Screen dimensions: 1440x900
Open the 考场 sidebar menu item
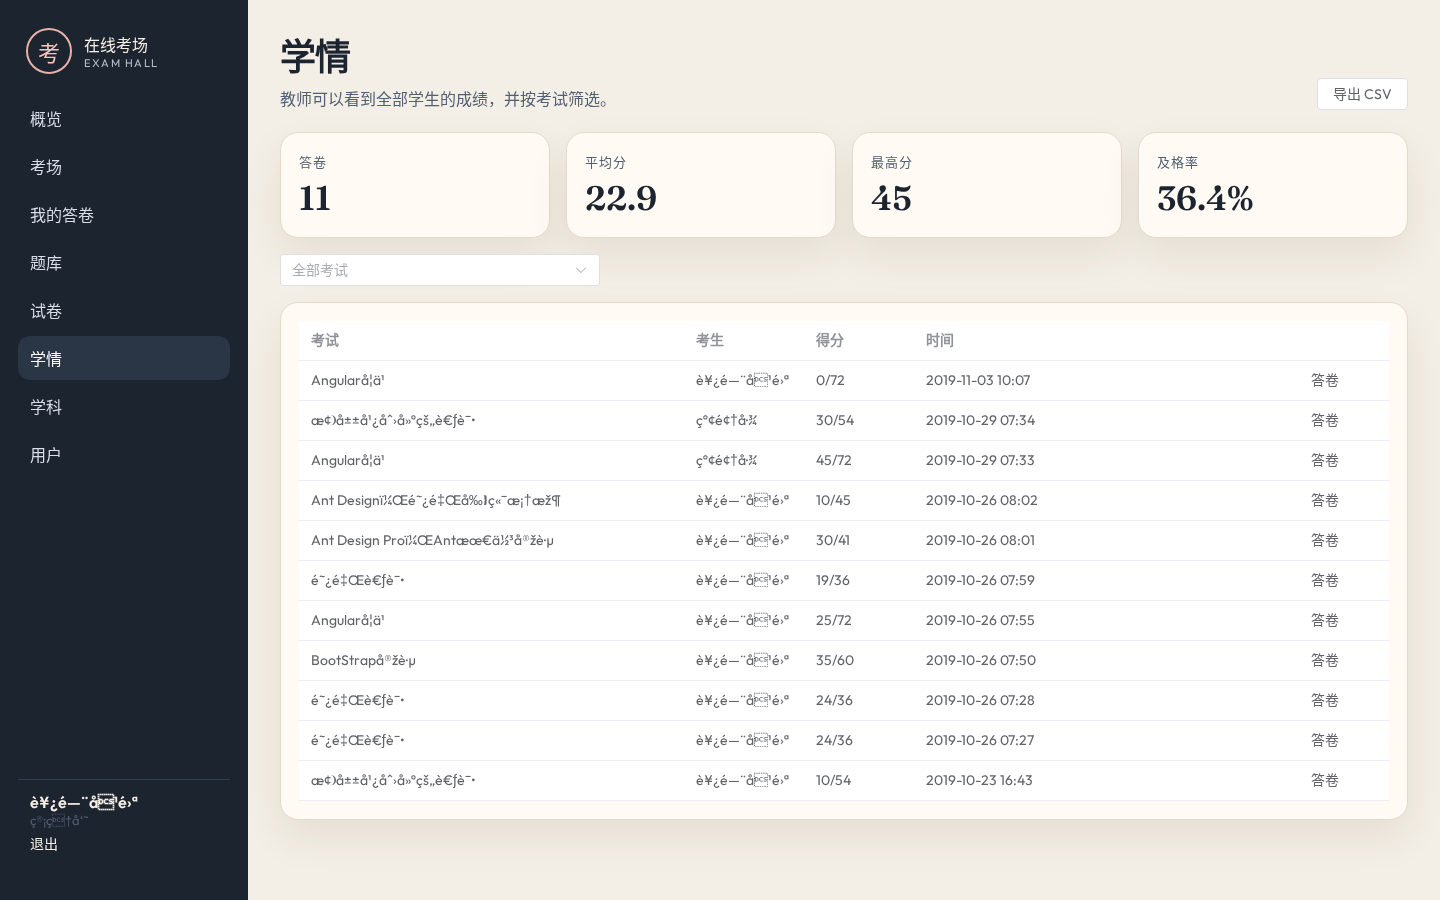point(124,167)
